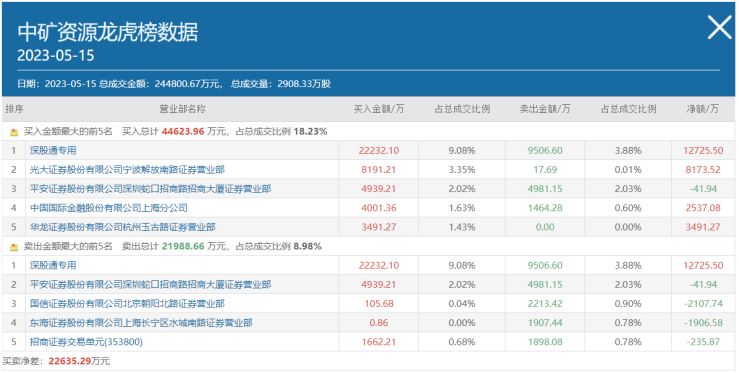Select the 8.98% sell ratio text
The height and width of the screenshot is (373, 739).
pyautogui.click(x=307, y=247)
